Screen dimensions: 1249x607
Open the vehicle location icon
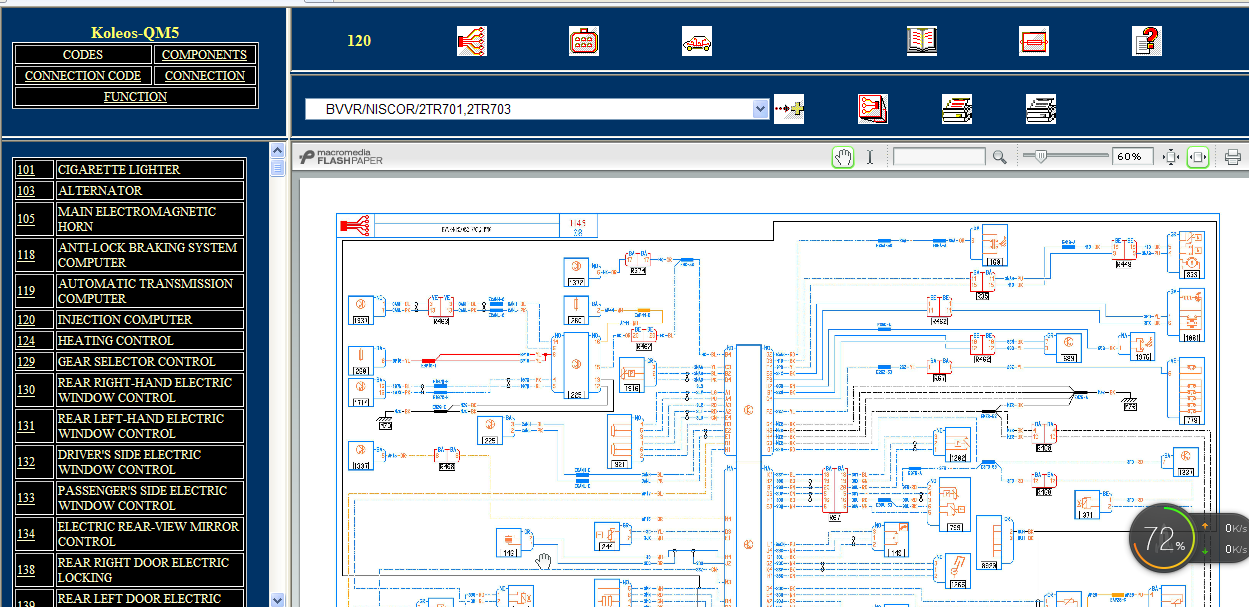[697, 41]
